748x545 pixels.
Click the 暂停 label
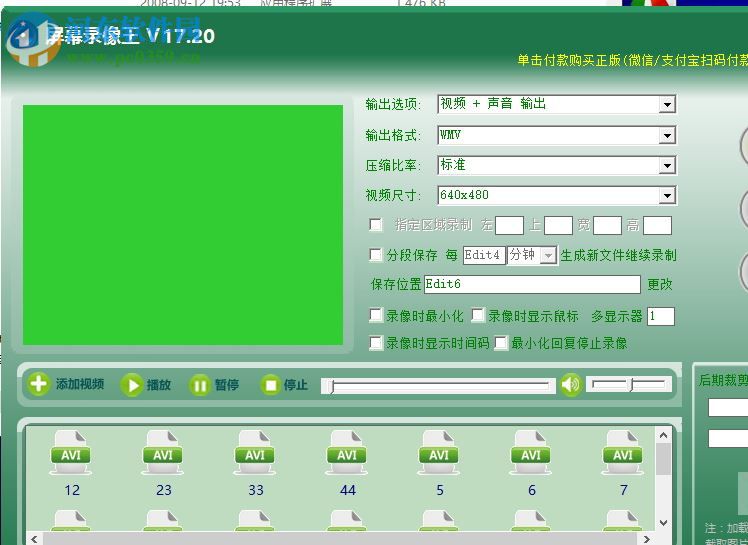[x=227, y=385]
